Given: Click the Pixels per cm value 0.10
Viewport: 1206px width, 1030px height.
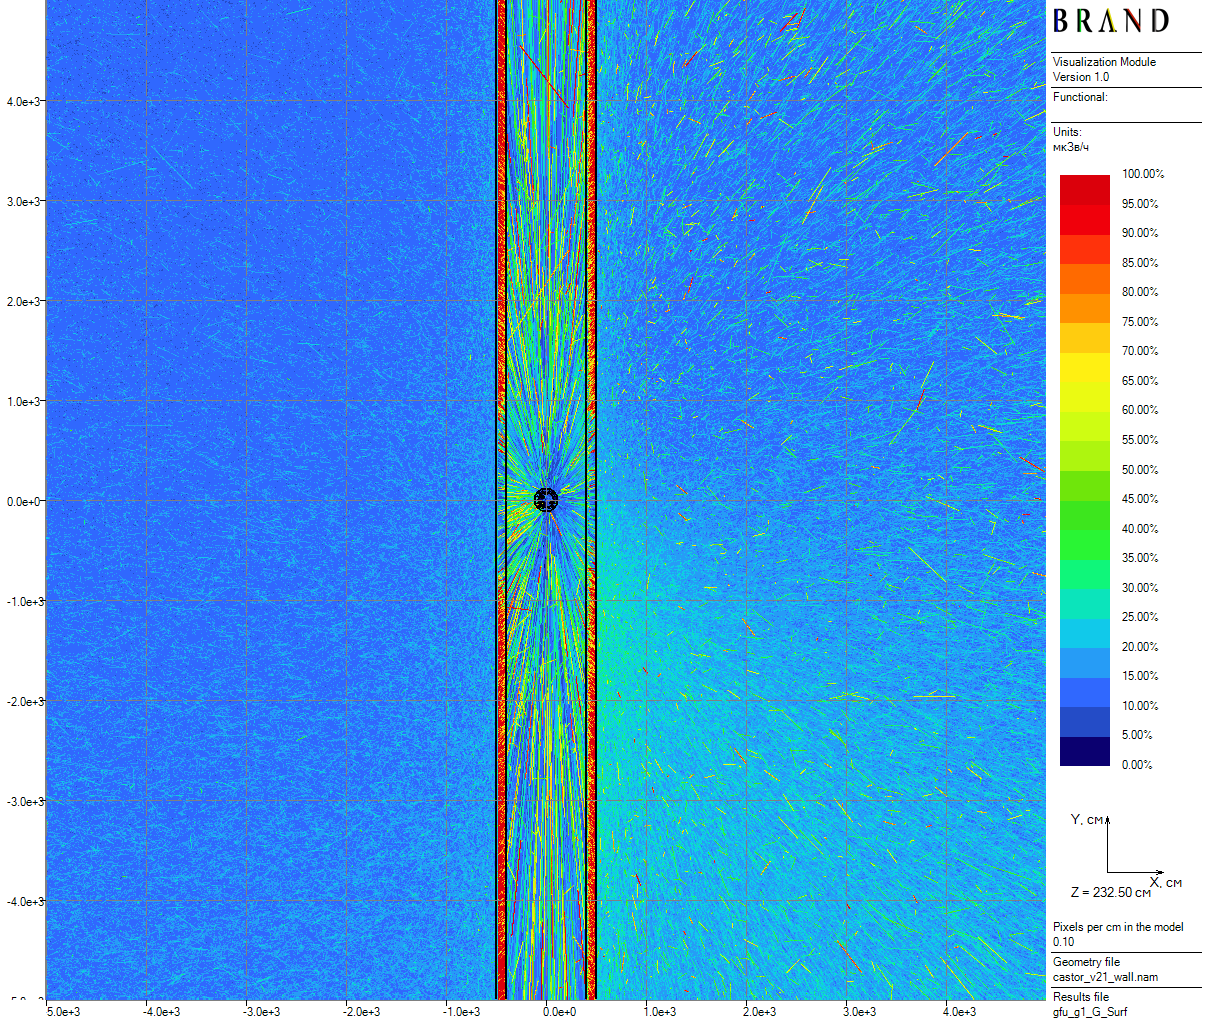Looking at the screenshot, I should point(1063,942).
